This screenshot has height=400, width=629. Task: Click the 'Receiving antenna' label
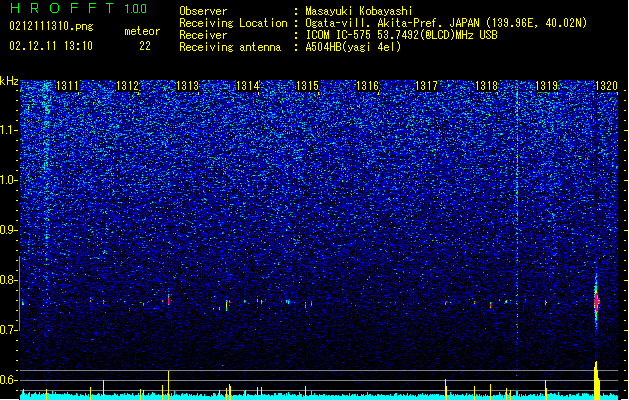point(230,47)
